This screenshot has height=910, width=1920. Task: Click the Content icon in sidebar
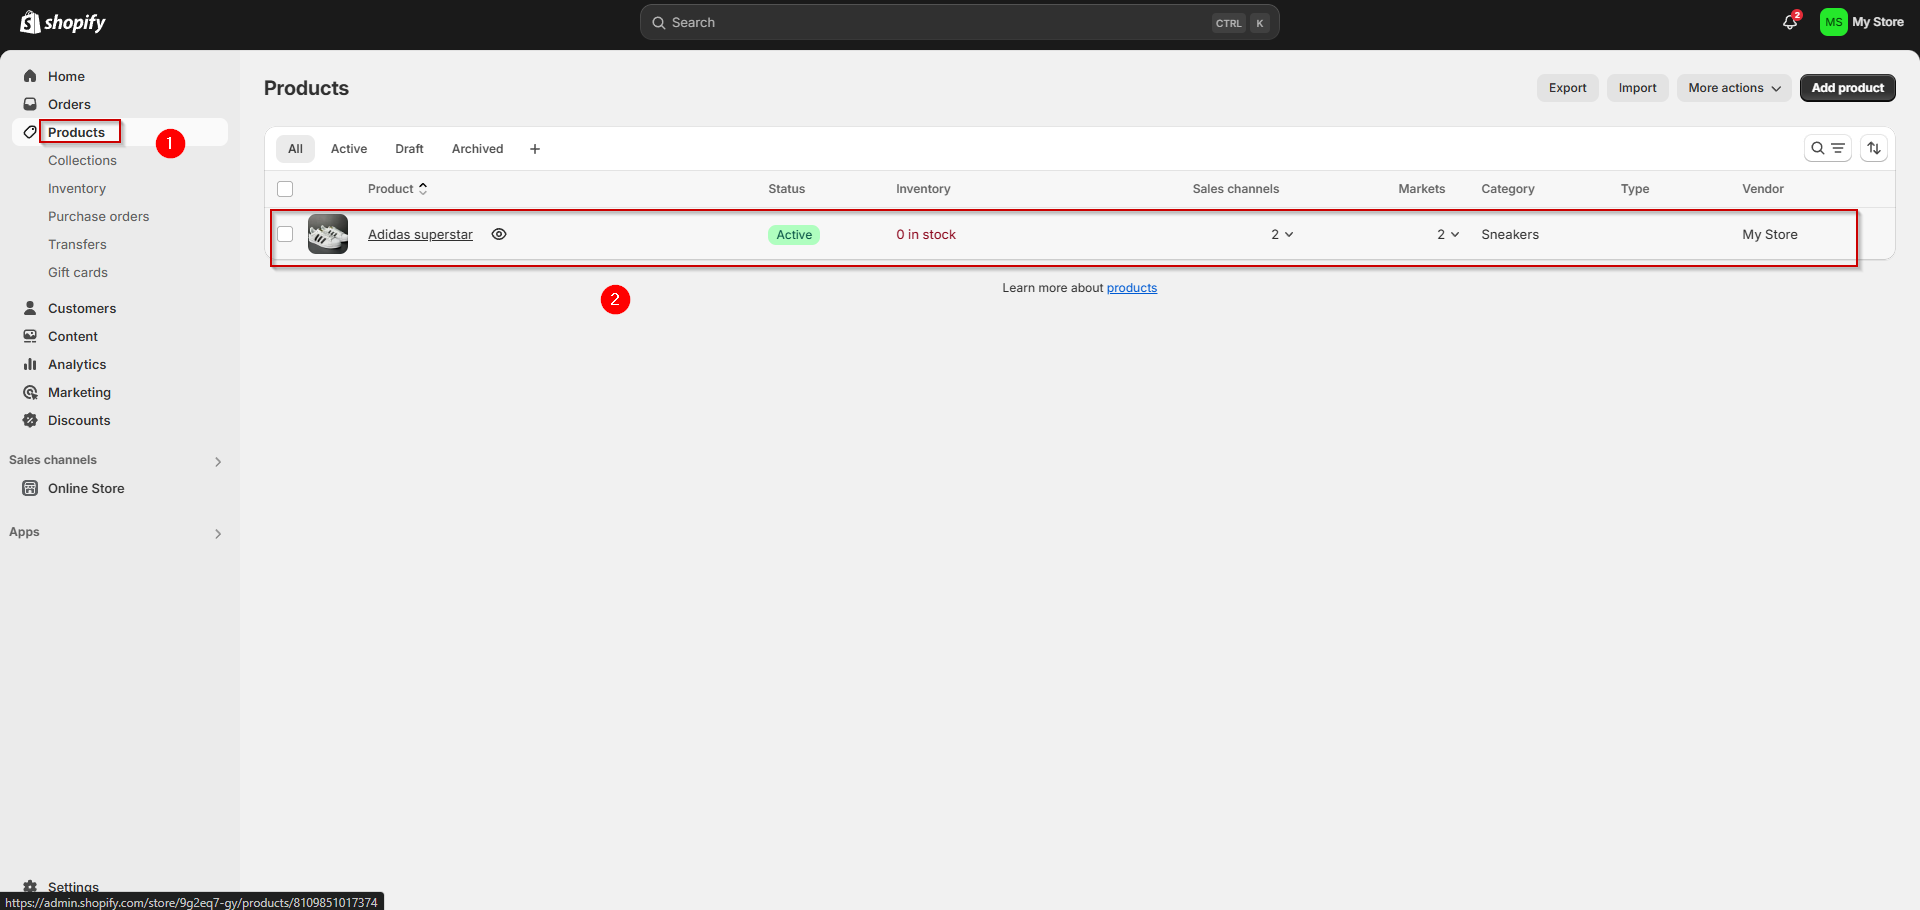point(30,336)
